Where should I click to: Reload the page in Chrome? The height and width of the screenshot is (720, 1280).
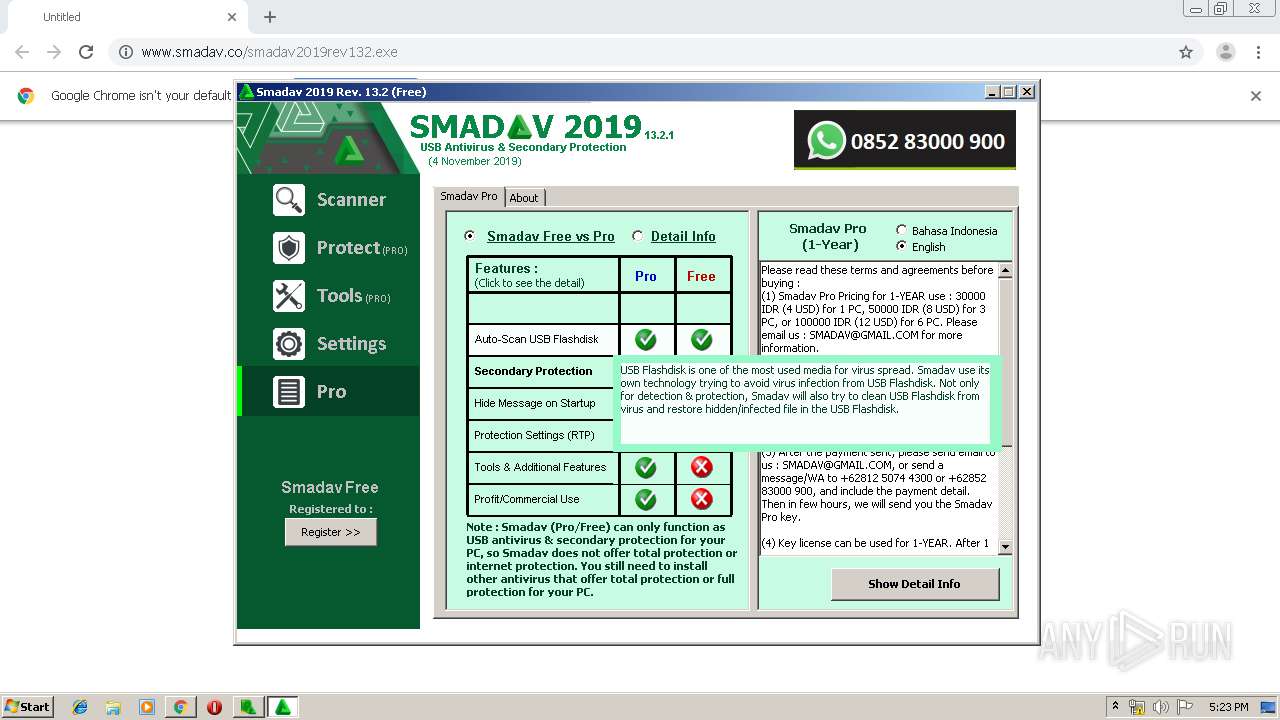tap(86, 52)
